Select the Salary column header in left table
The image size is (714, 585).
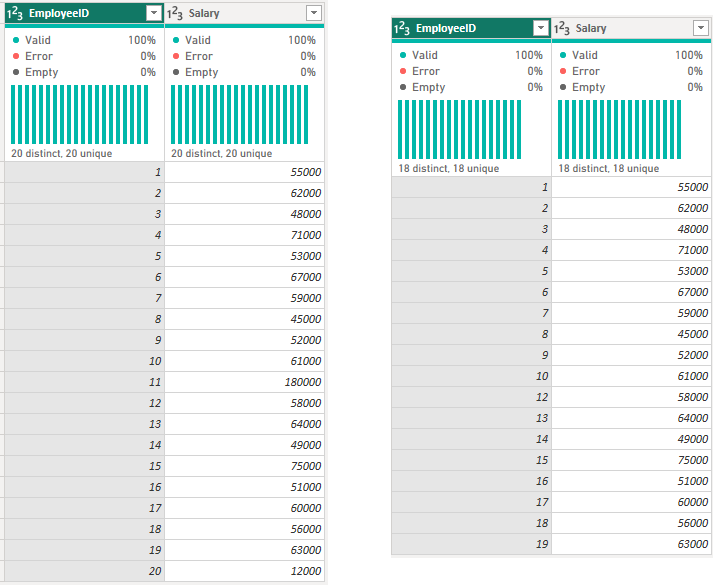pyautogui.click(x=244, y=13)
